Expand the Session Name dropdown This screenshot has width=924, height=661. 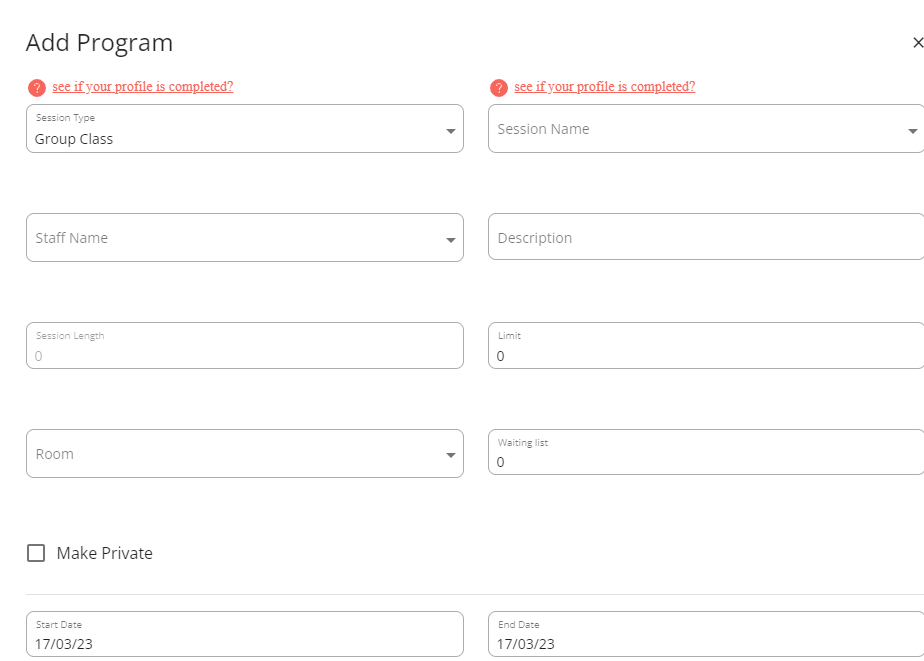(x=913, y=131)
